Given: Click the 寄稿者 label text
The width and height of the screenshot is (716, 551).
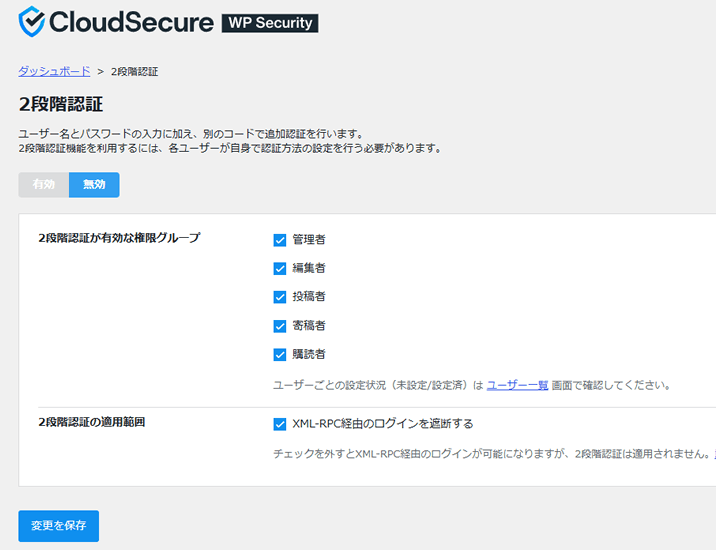Looking at the screenshot, I should point(309,326).
